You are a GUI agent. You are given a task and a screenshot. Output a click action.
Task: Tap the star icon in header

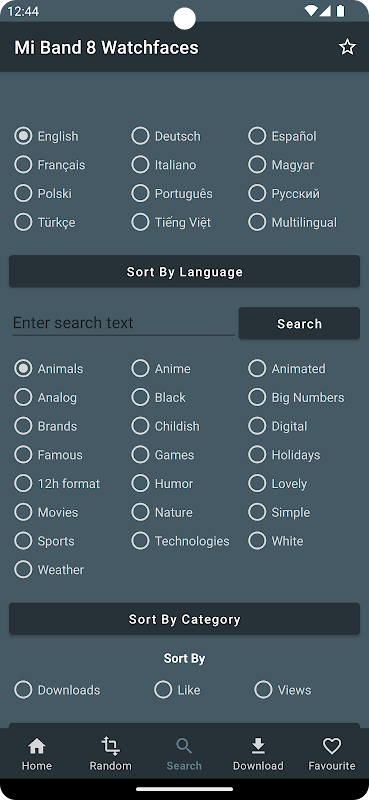[347, 47]
